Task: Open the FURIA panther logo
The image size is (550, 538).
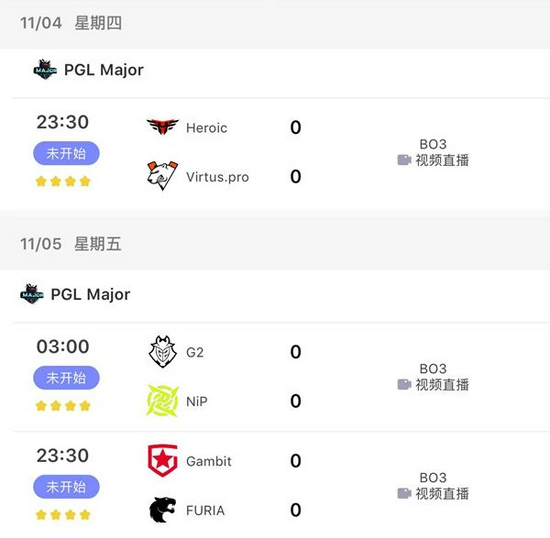Action: (x=162, y=510)
